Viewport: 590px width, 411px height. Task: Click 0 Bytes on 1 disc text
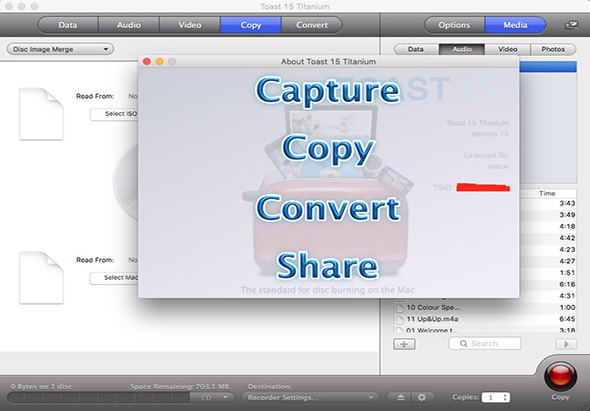coord(41,387)
